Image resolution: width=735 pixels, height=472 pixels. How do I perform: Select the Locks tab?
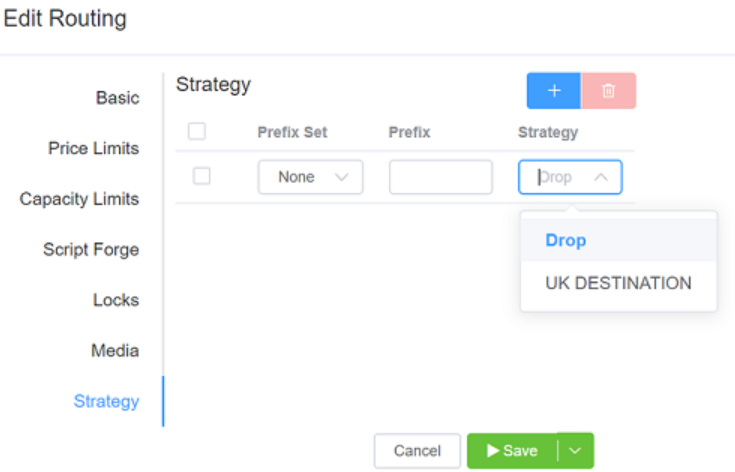116,300
